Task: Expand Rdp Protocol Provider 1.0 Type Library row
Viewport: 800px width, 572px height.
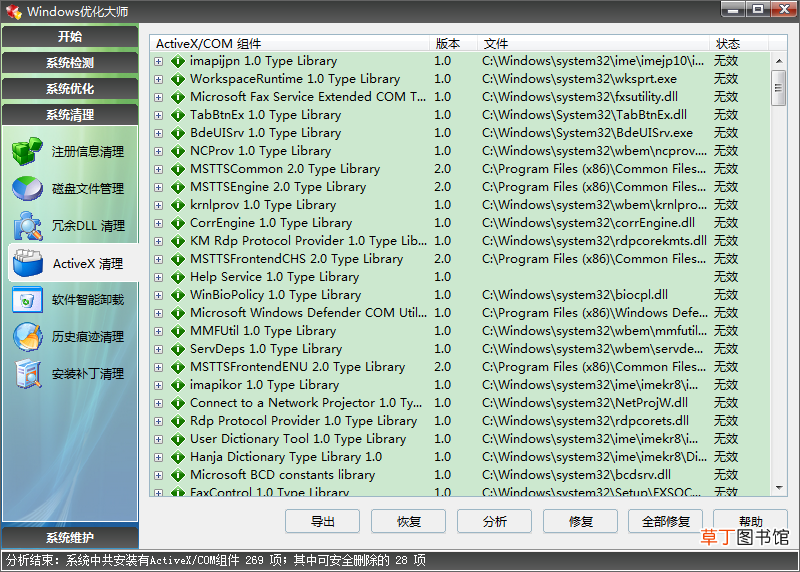Action: point(159,421)
